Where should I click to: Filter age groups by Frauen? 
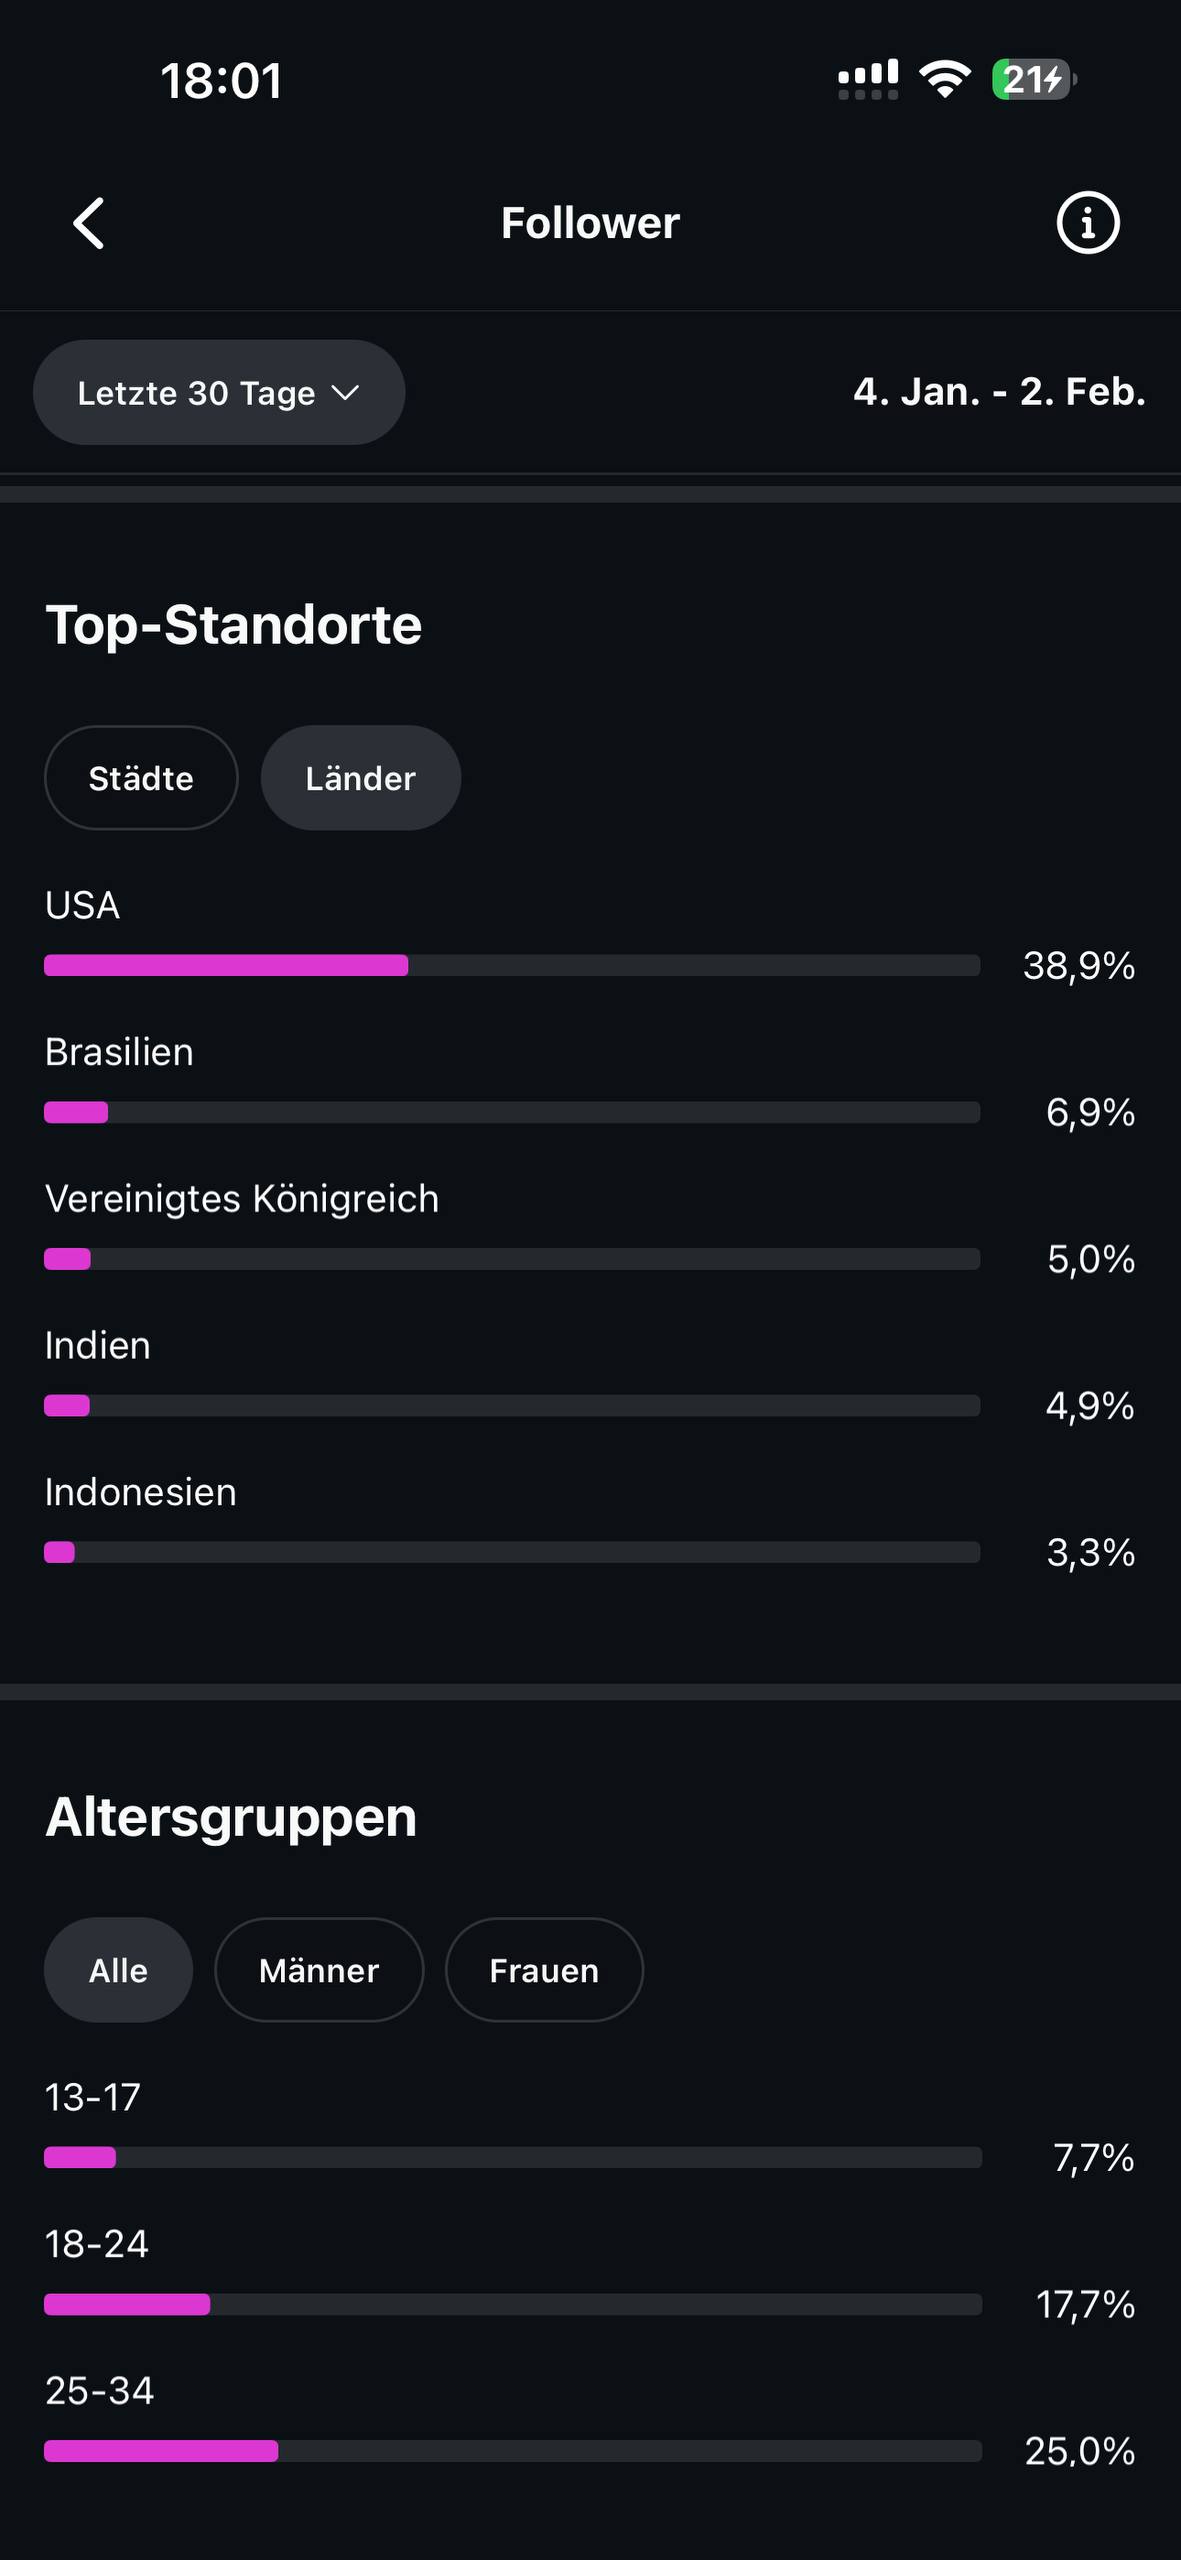[543, 1970]
